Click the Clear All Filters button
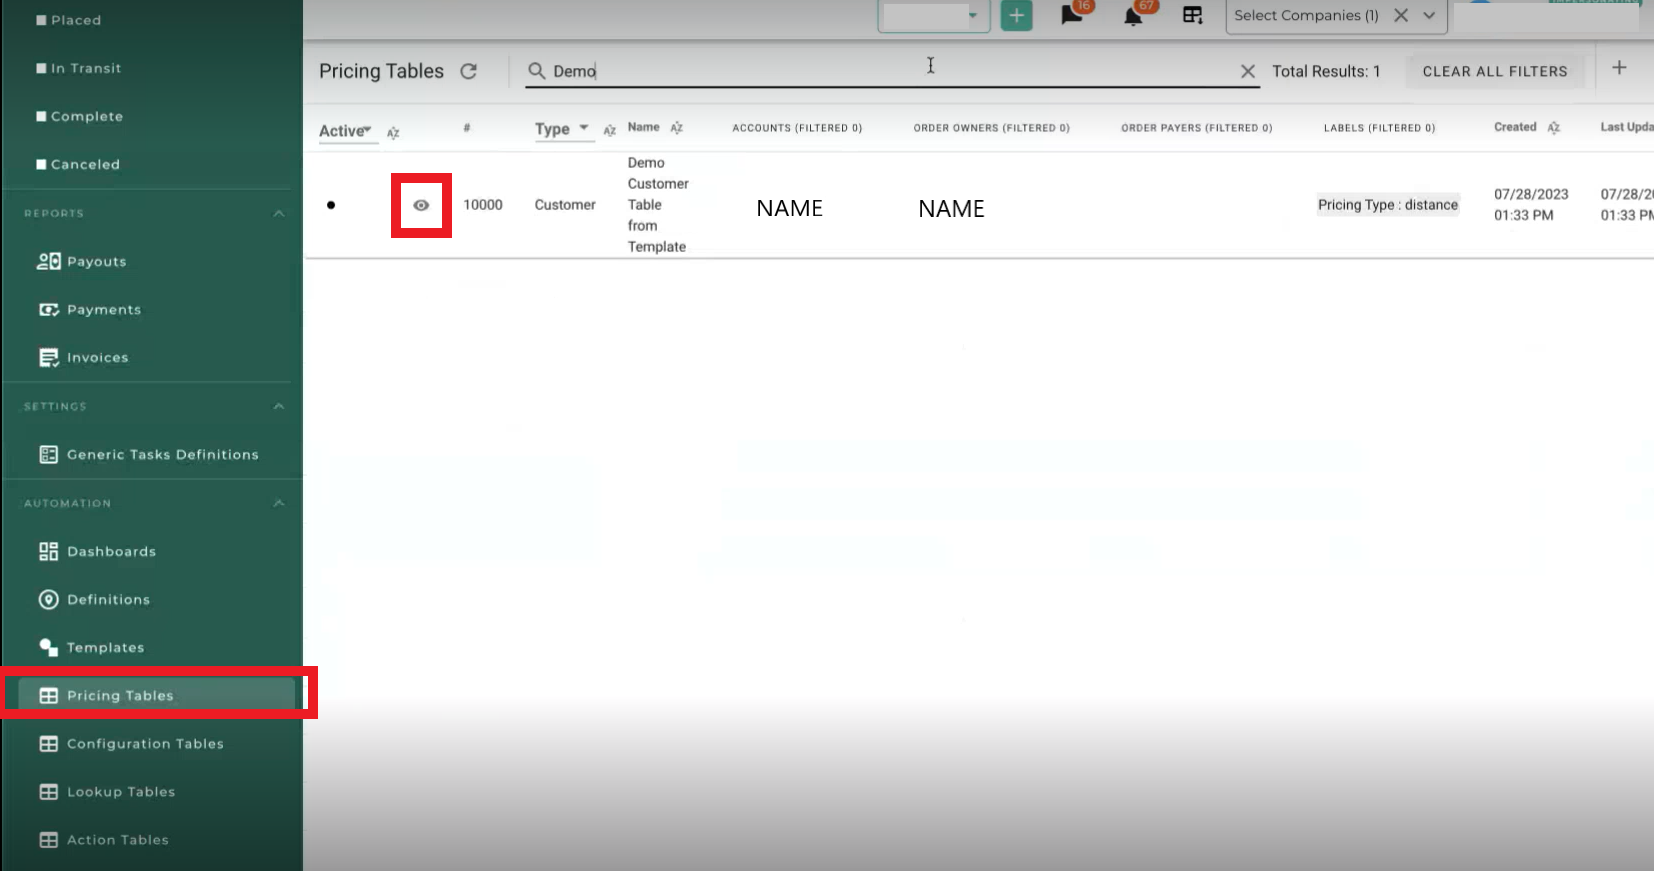 coord(1495,71)
